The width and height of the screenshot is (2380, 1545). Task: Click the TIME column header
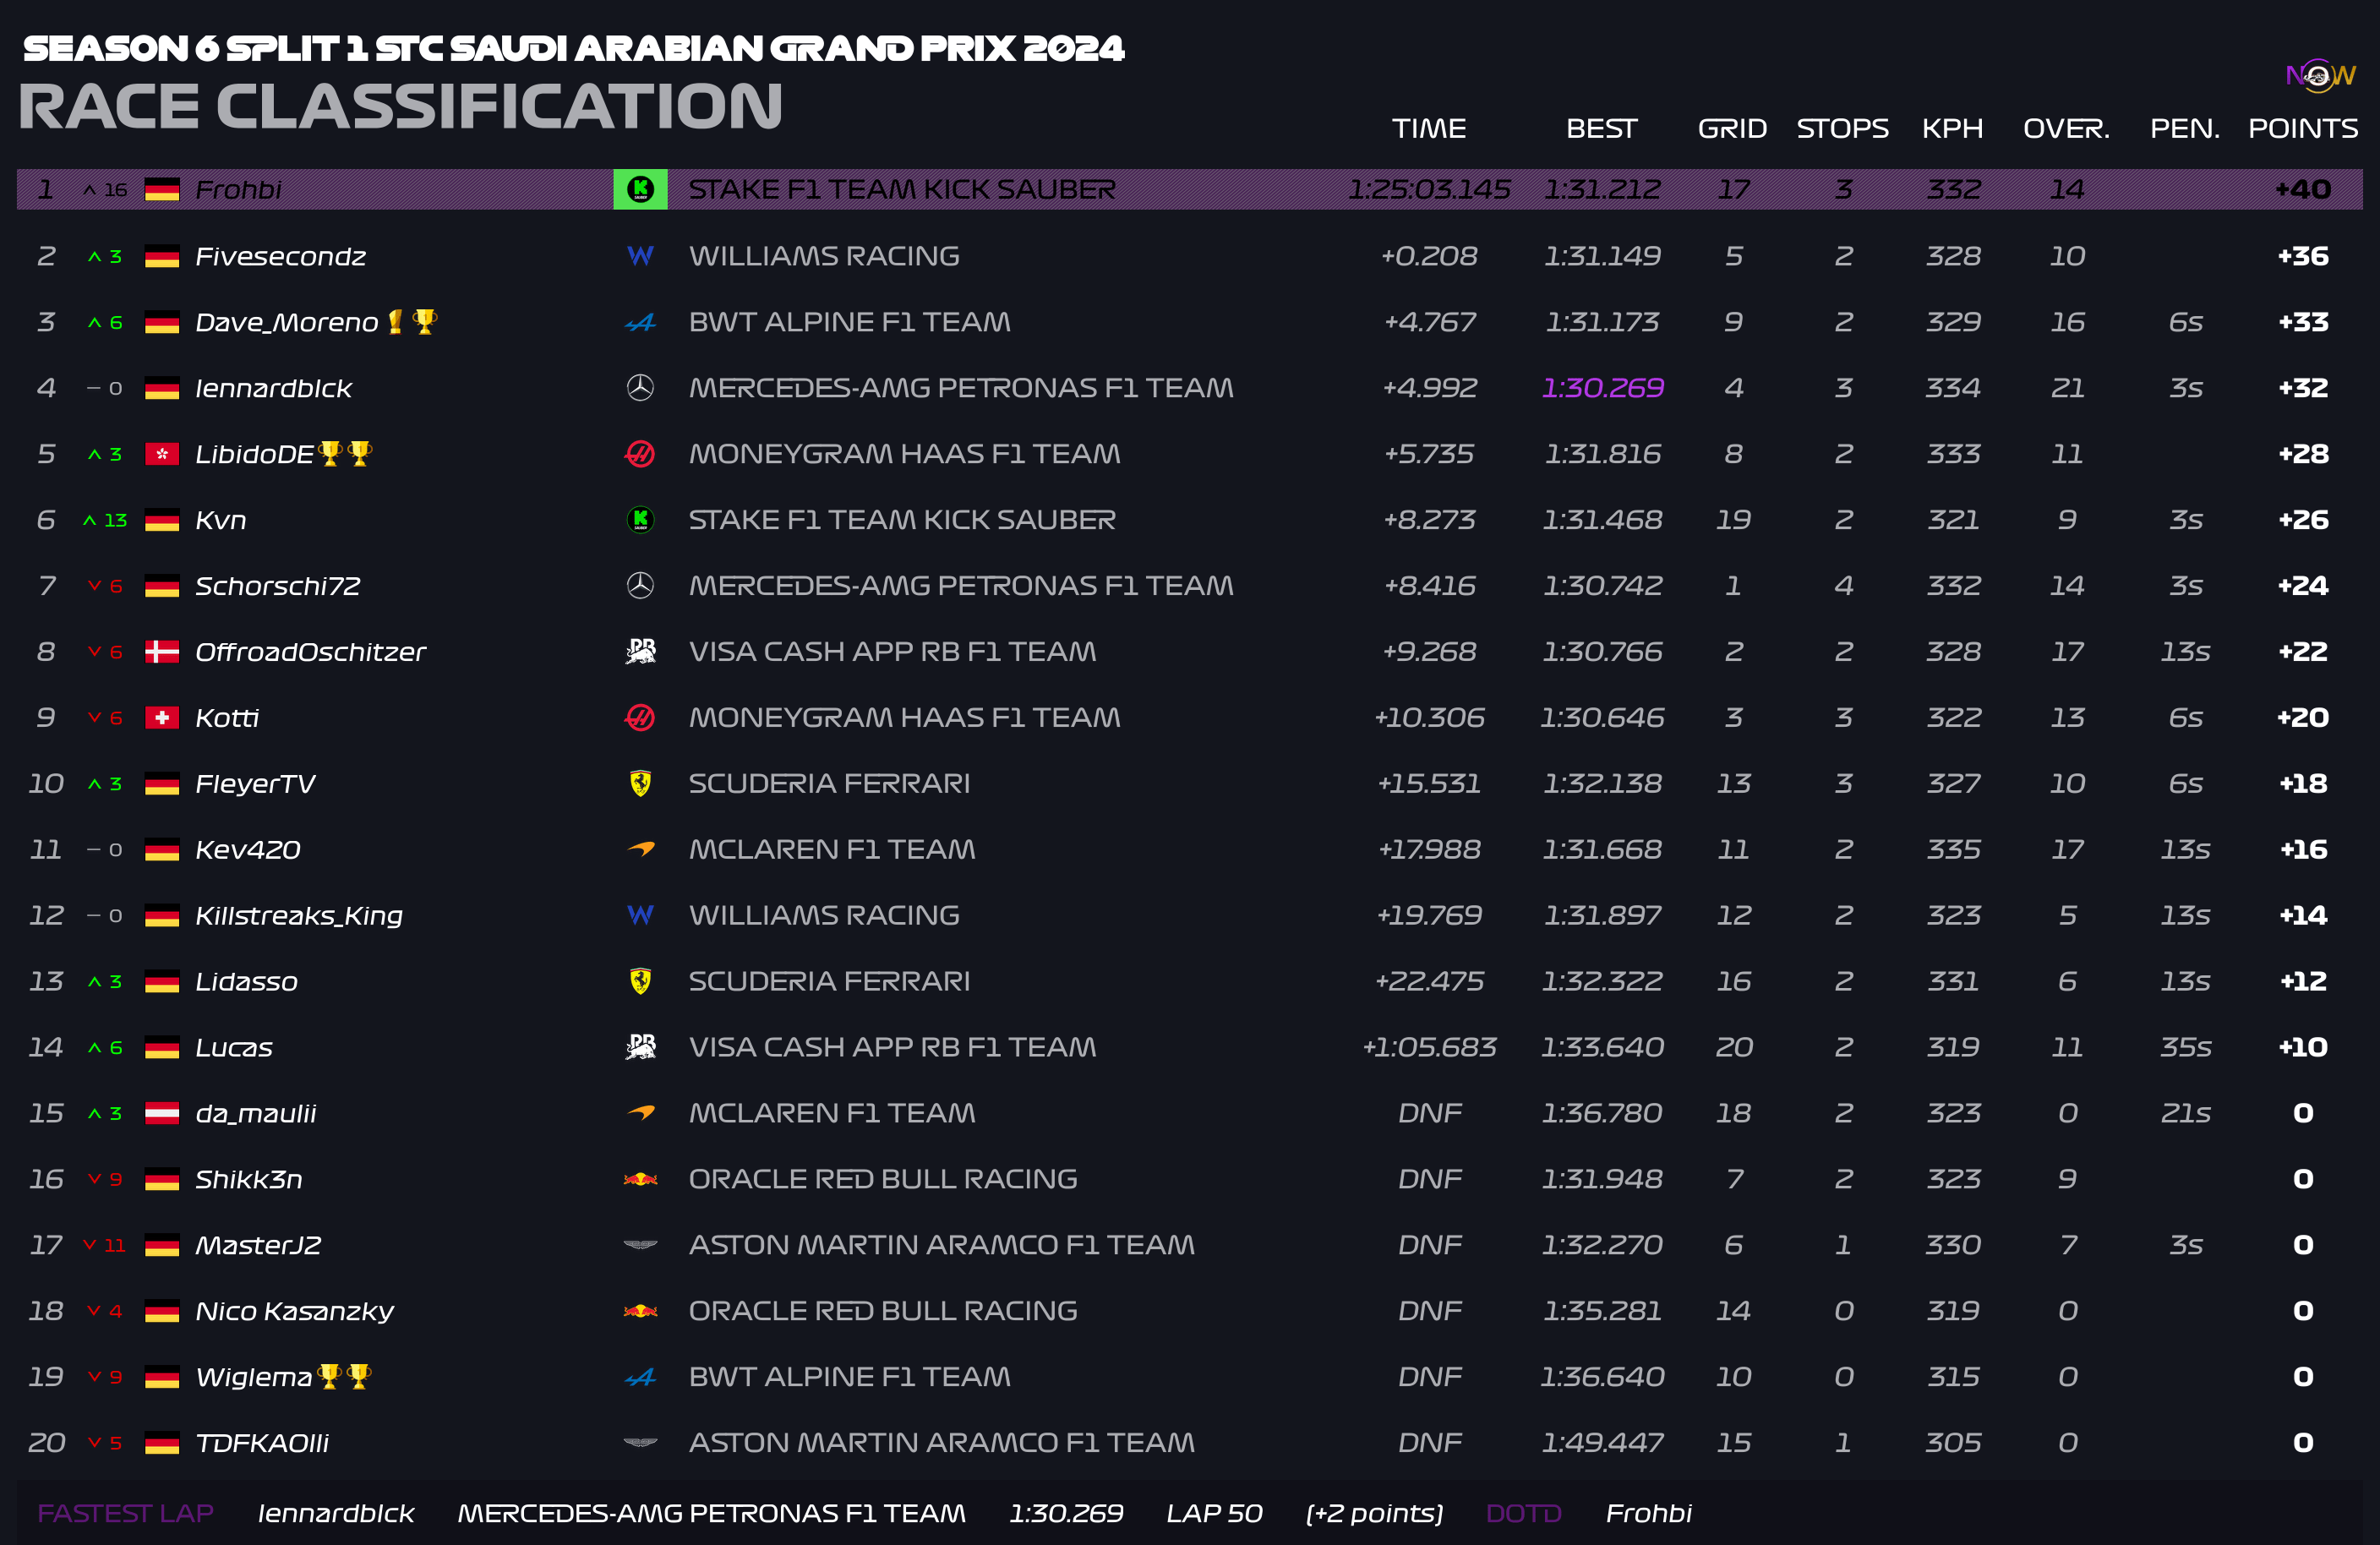(1429, 129)
